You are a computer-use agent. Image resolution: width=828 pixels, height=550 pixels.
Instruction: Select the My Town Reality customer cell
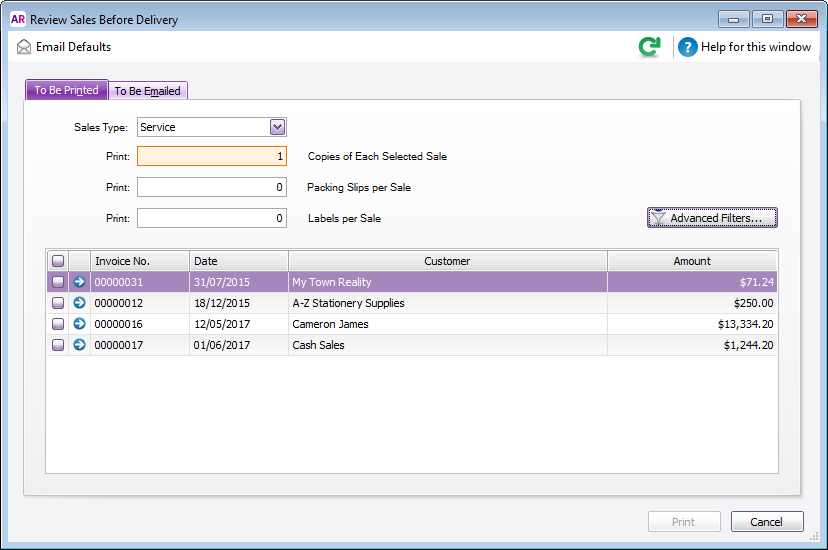tap(448, 282)
